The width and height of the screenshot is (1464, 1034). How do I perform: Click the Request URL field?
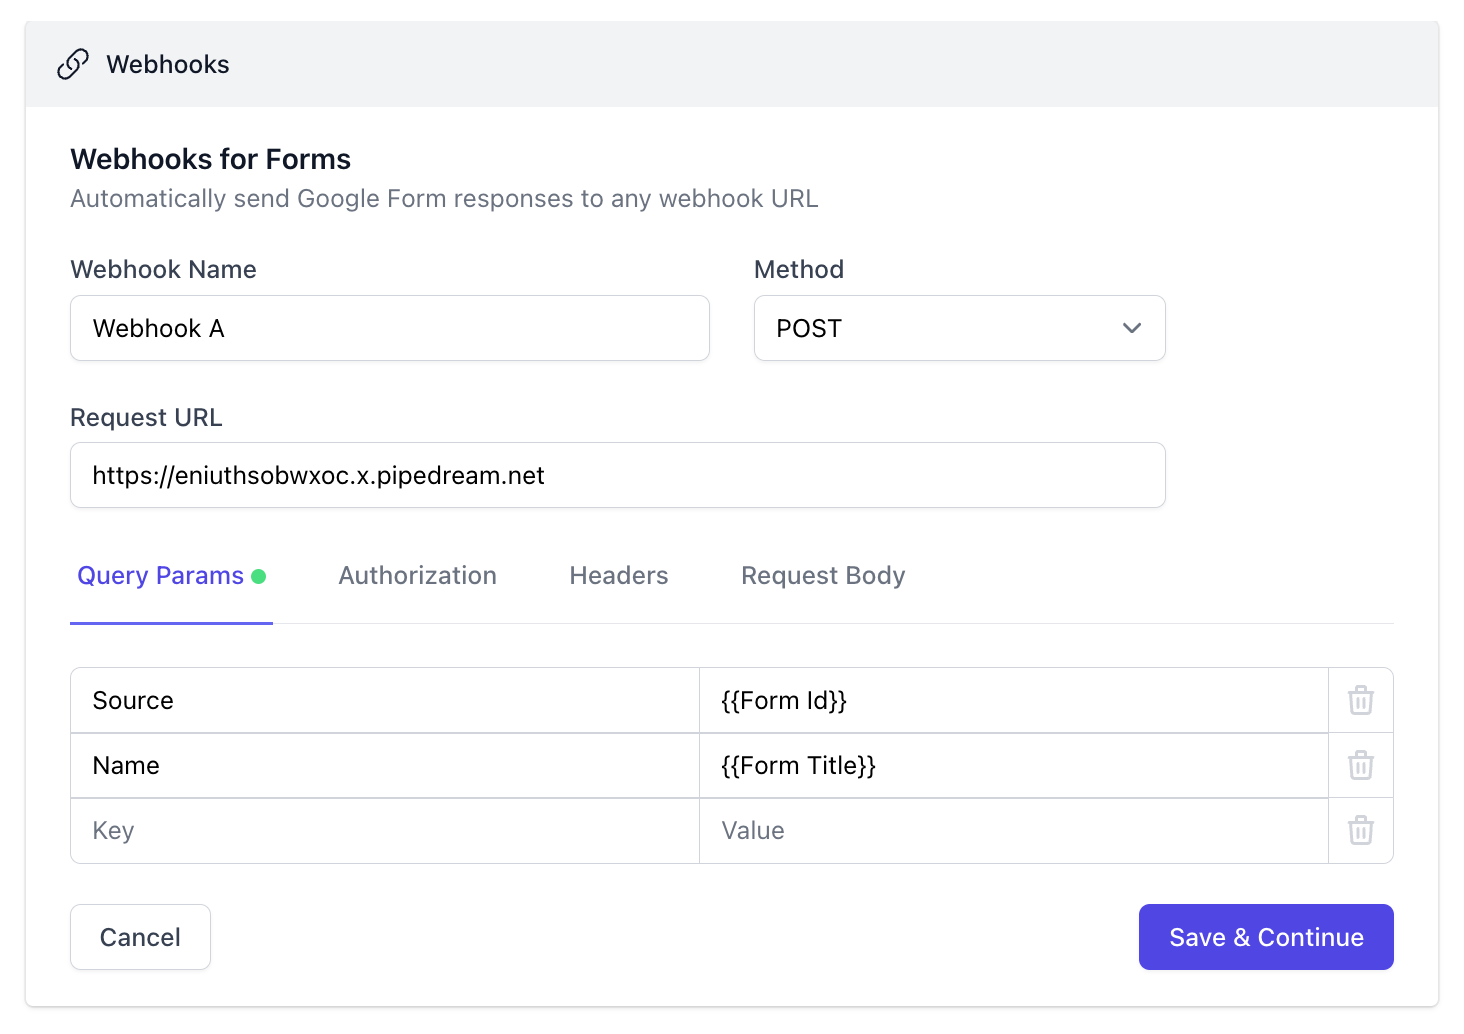[x=617, y=475]
